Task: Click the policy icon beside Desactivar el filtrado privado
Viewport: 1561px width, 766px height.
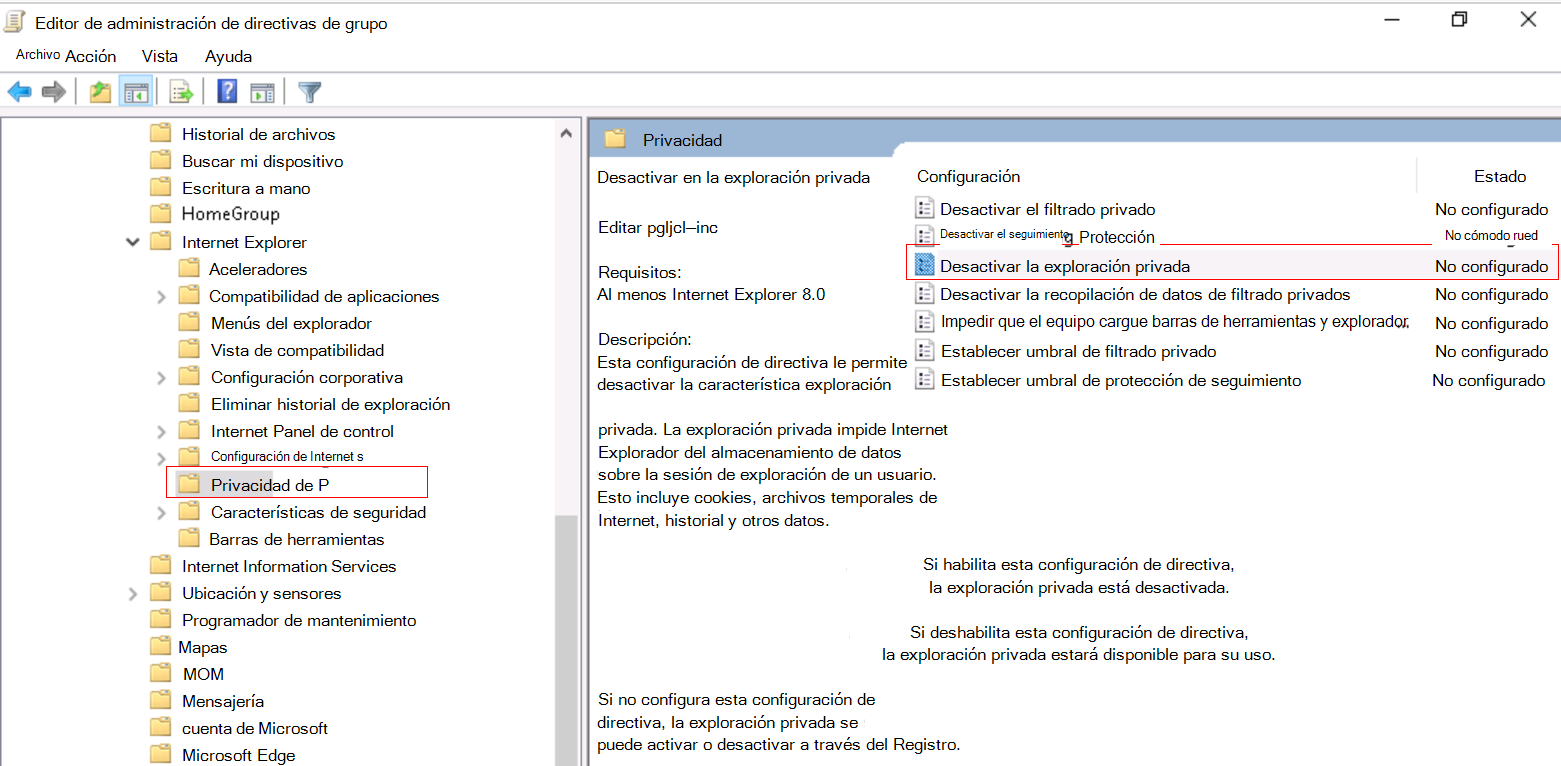Action: [x=925, y=209]
